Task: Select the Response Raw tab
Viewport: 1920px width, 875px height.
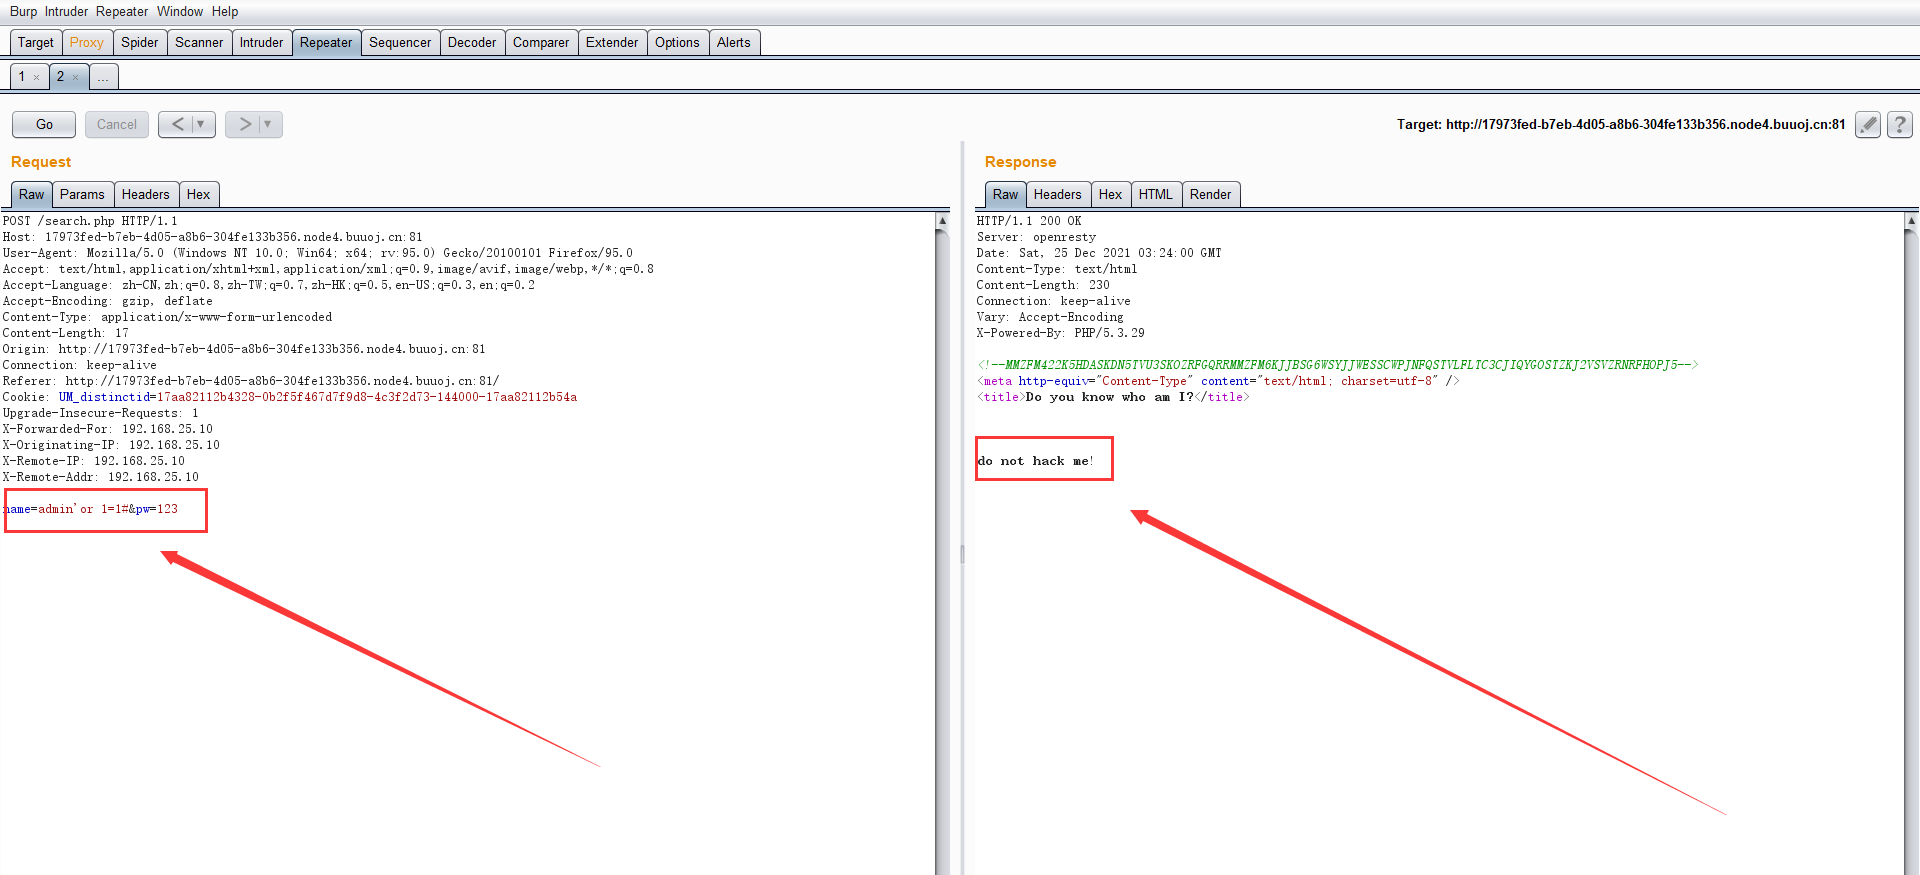Action: pyautogui.click(x=1006, y=194)
